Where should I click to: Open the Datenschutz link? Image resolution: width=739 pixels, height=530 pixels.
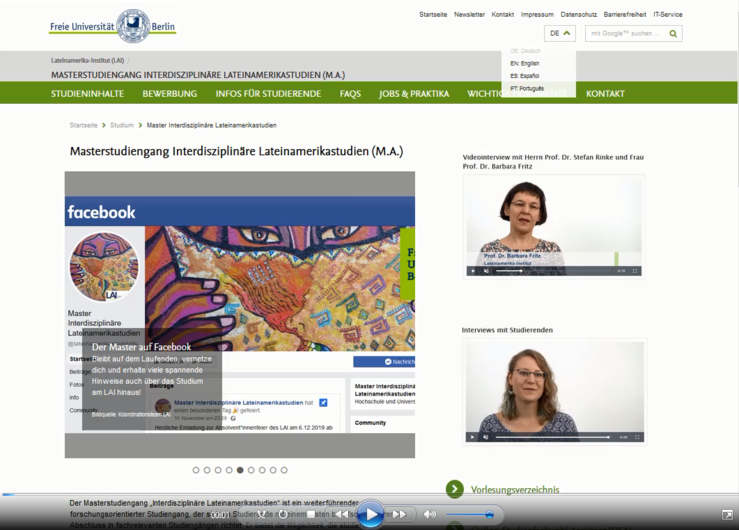point(579,15)
